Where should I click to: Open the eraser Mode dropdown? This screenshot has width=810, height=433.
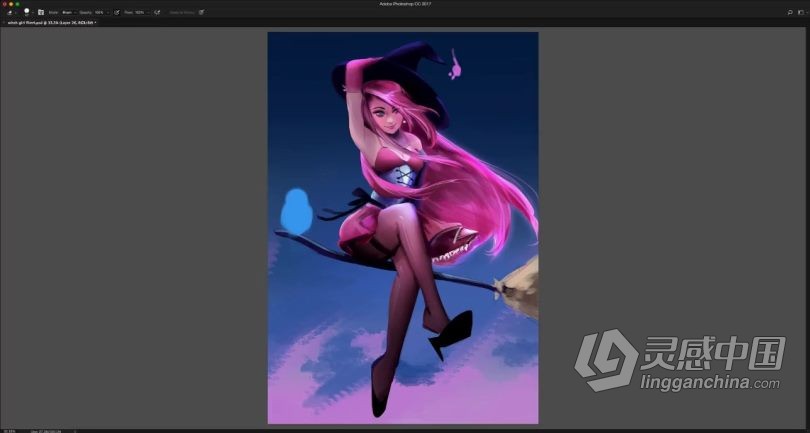[x=69, y=12]
